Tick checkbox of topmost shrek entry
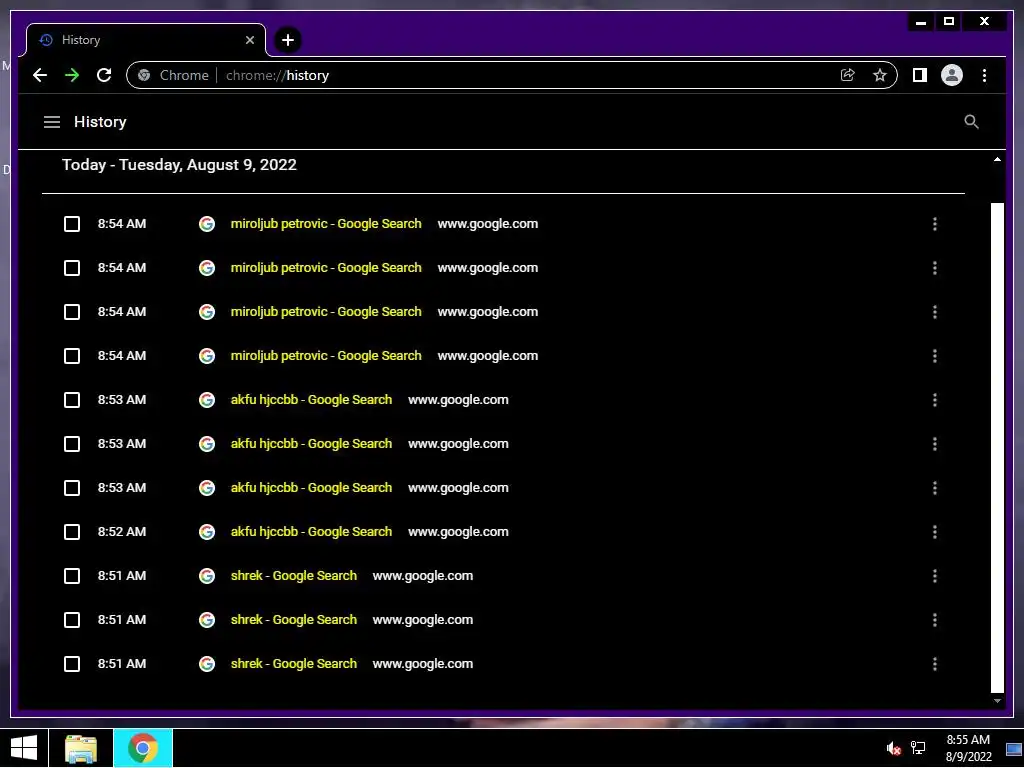1024x768 pixels. 72,576
